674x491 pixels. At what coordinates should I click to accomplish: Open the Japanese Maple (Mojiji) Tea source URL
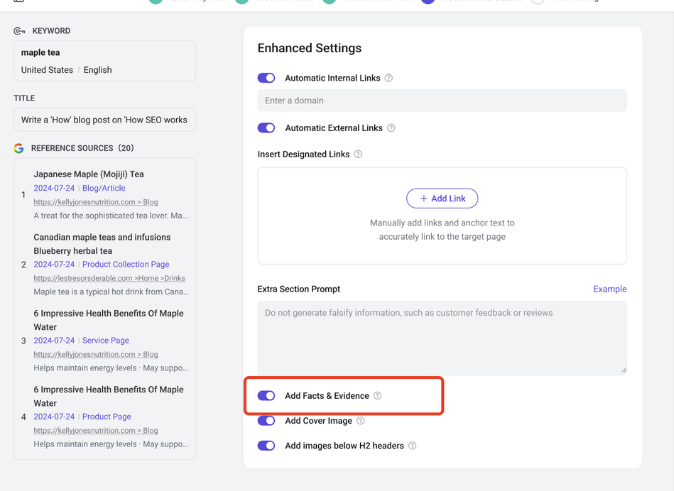tap(95, 201)
